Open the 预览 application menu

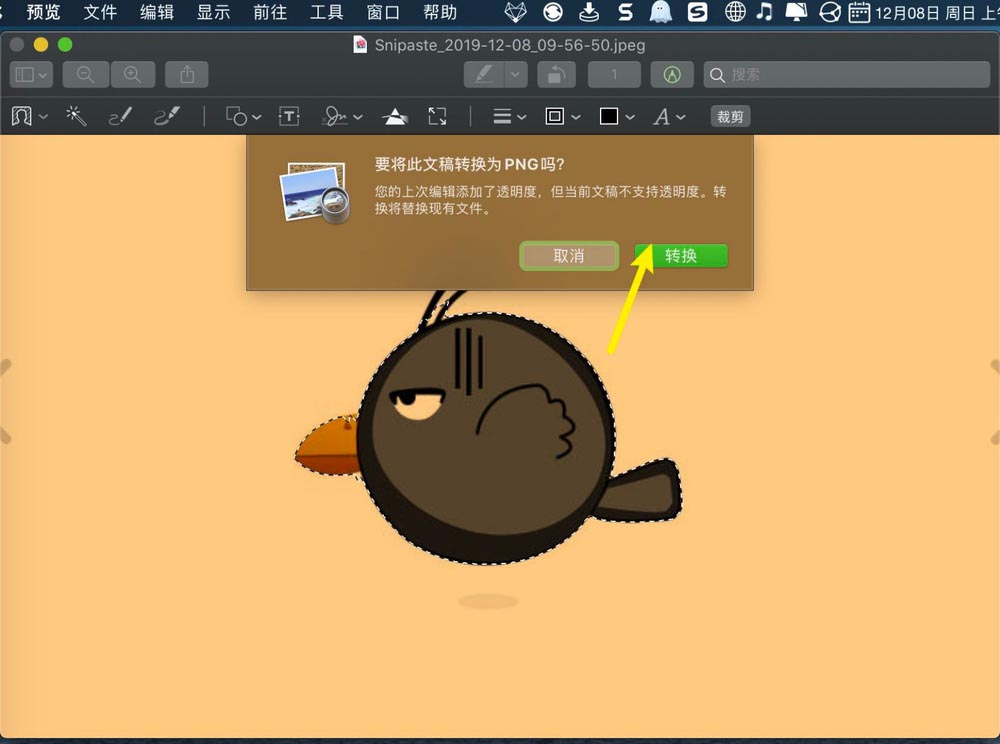coord(43,12)
